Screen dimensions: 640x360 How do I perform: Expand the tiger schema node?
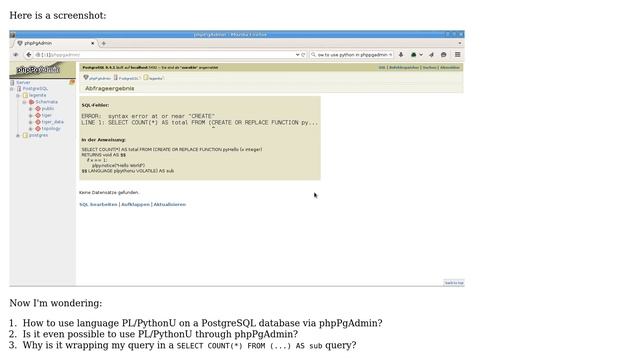(x=31, y=115)
